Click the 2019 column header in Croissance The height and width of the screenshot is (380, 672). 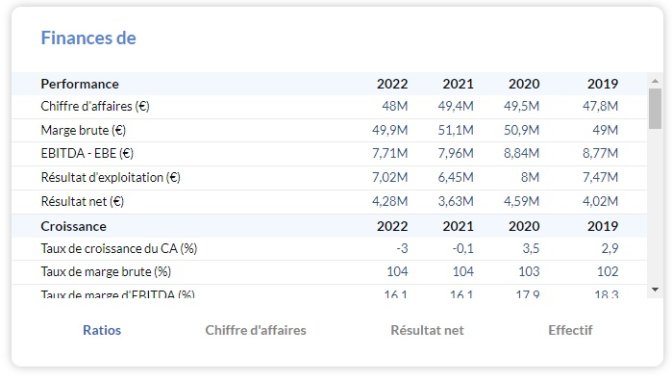click(603, 226)
